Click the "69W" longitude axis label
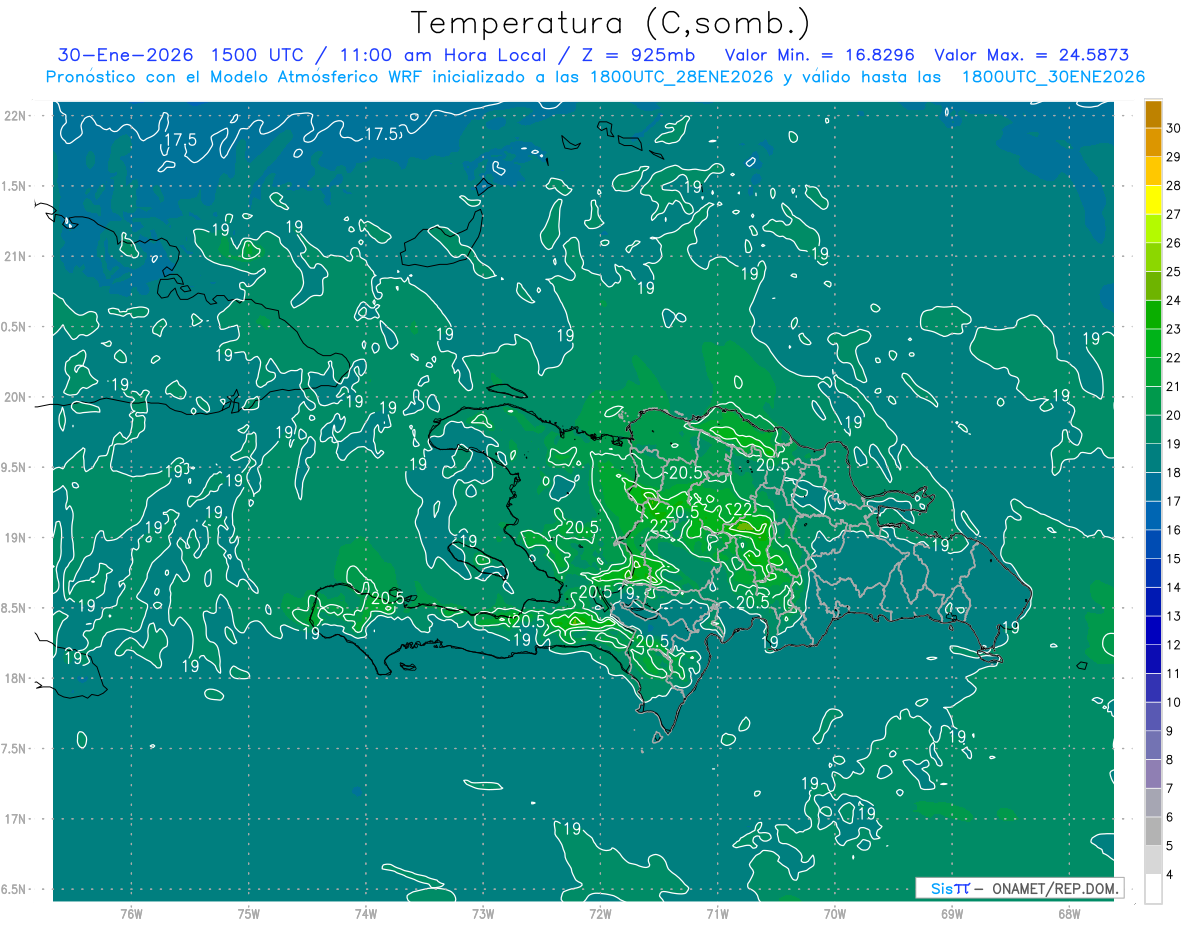This screenshot has height=927, width=1200. (x=951, y=913)
